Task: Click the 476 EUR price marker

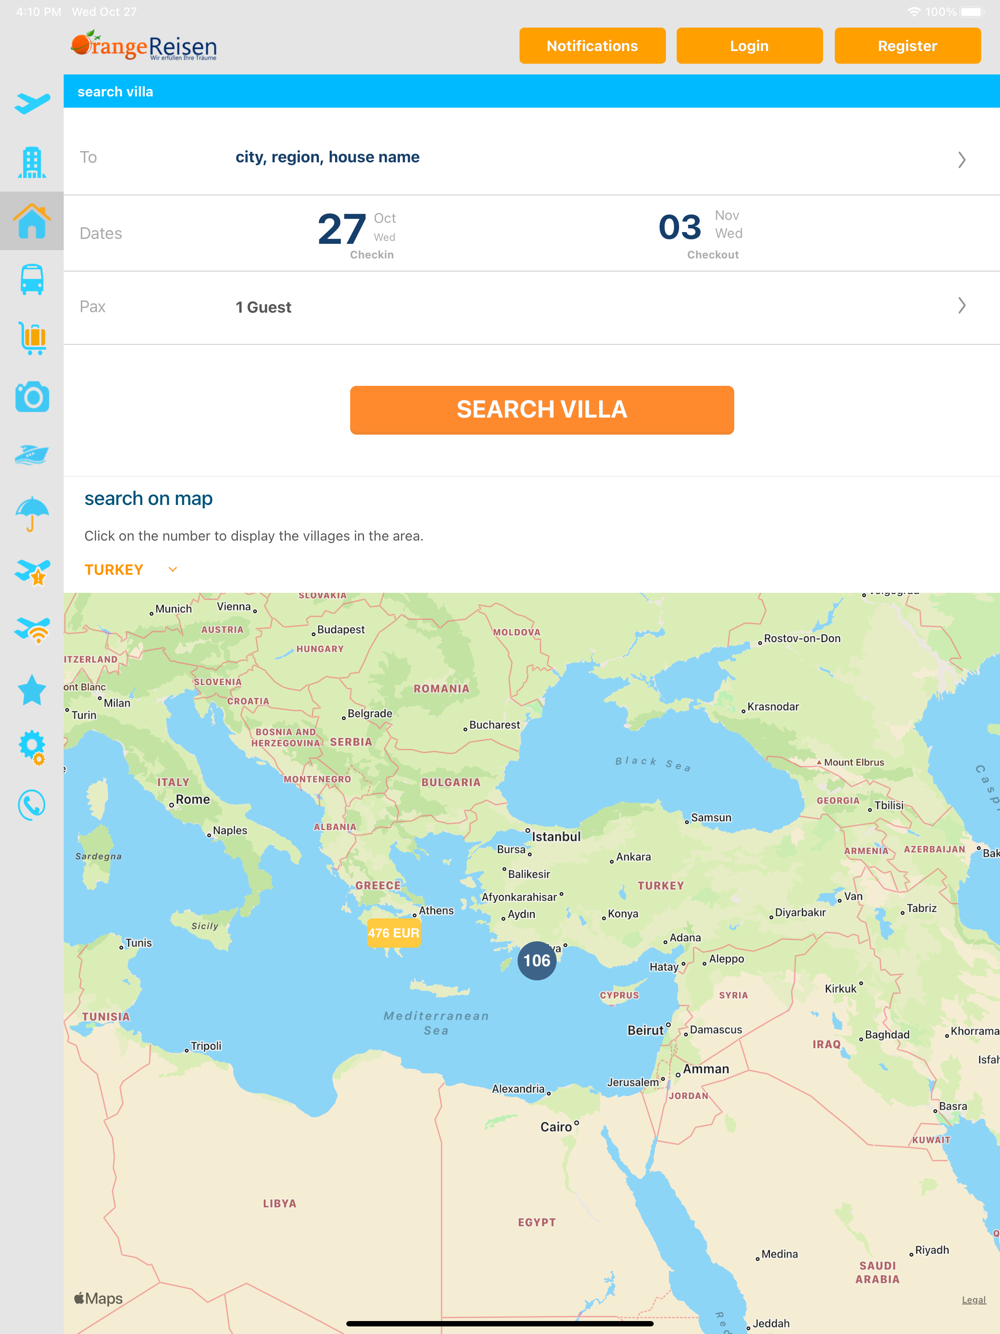Action: 394,933
